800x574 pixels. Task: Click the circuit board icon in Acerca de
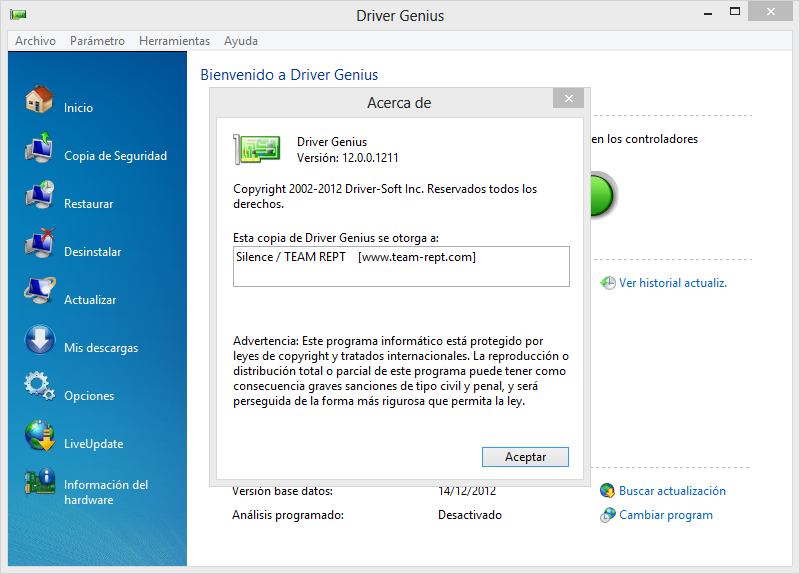click(x=257, y=149)
